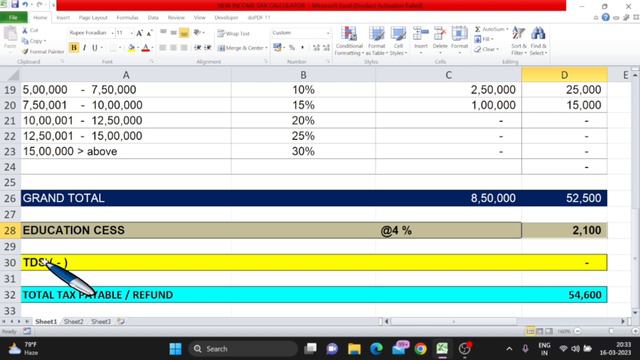This screenshot has width=640, height=360.
Task: Apply font color to text
Action: (146, 48)
